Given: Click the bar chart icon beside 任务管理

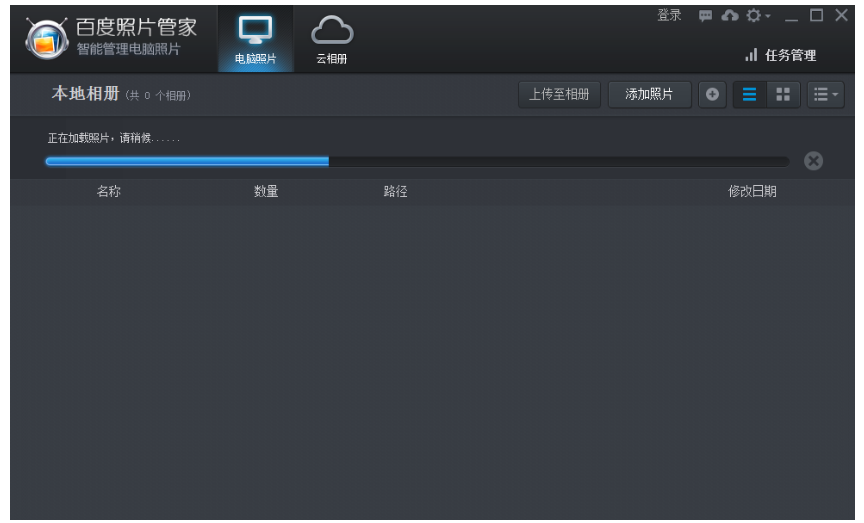Looking at the screenshot, I should (751, 55).
